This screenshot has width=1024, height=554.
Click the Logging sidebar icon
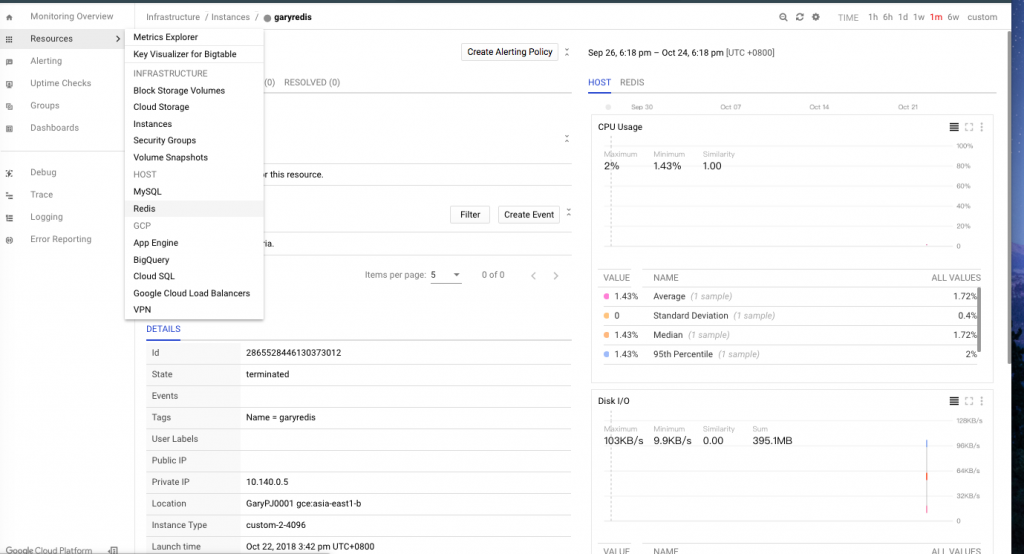point(9,218)
